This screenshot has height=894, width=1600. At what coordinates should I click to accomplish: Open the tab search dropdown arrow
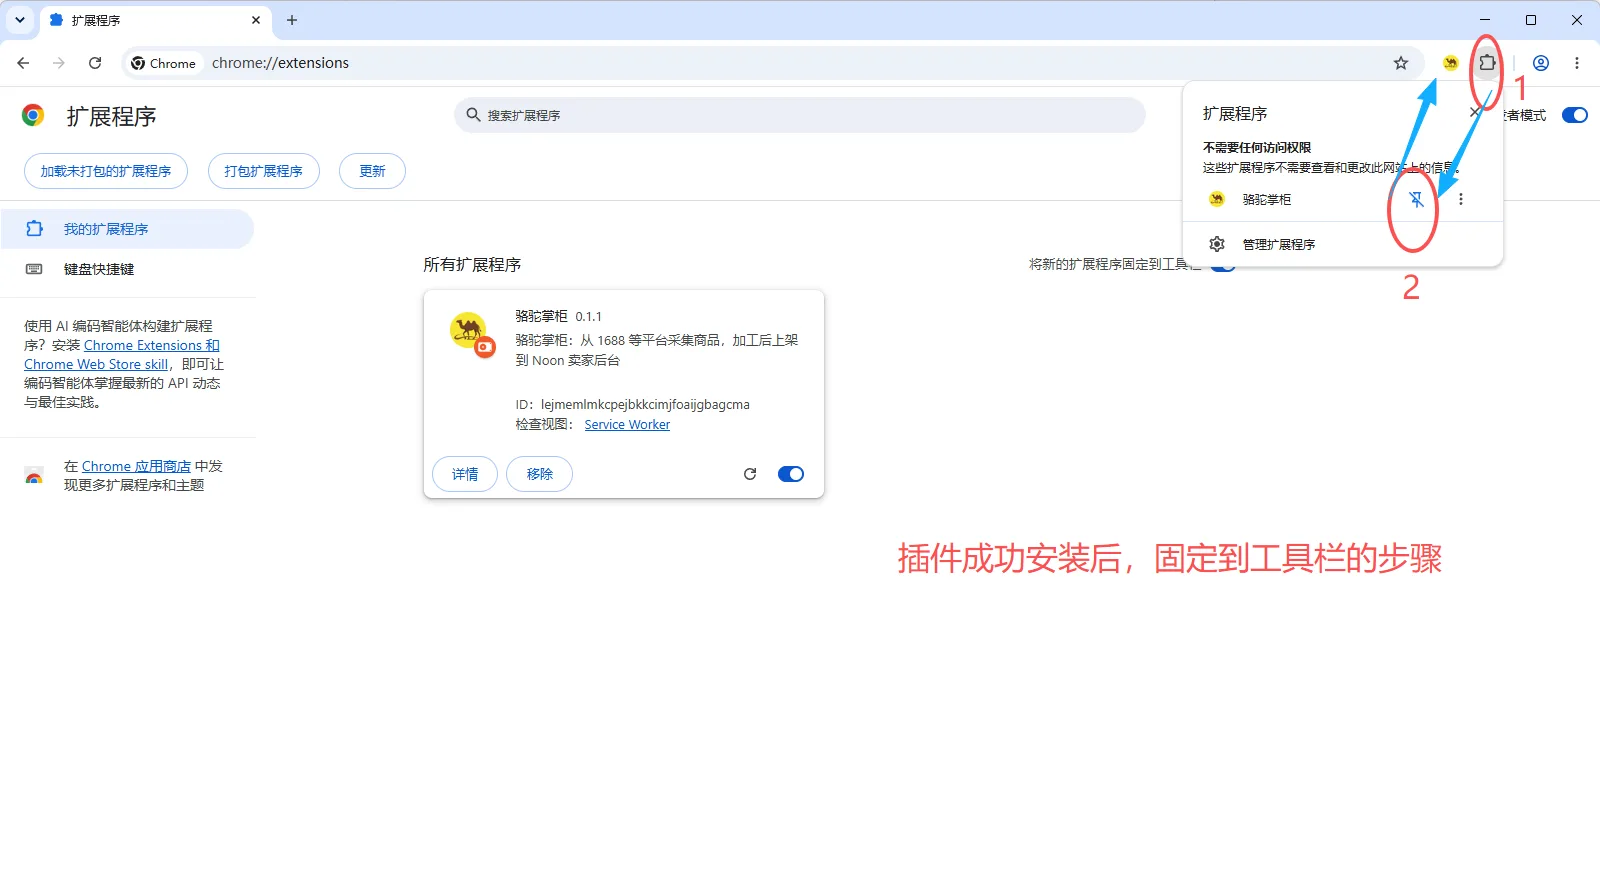[20, 20]
